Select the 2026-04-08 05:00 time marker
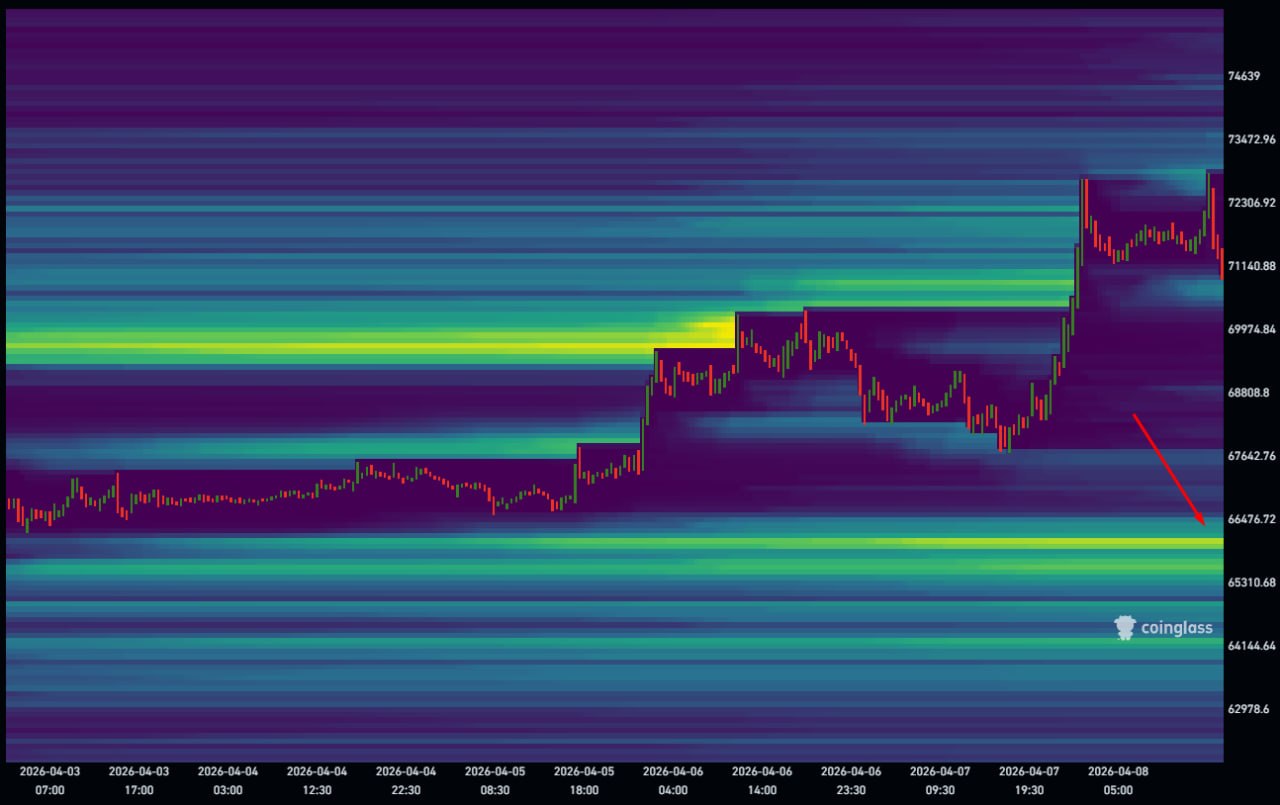This screenshot has height=805, width=1280. (x=1118, y=780)
